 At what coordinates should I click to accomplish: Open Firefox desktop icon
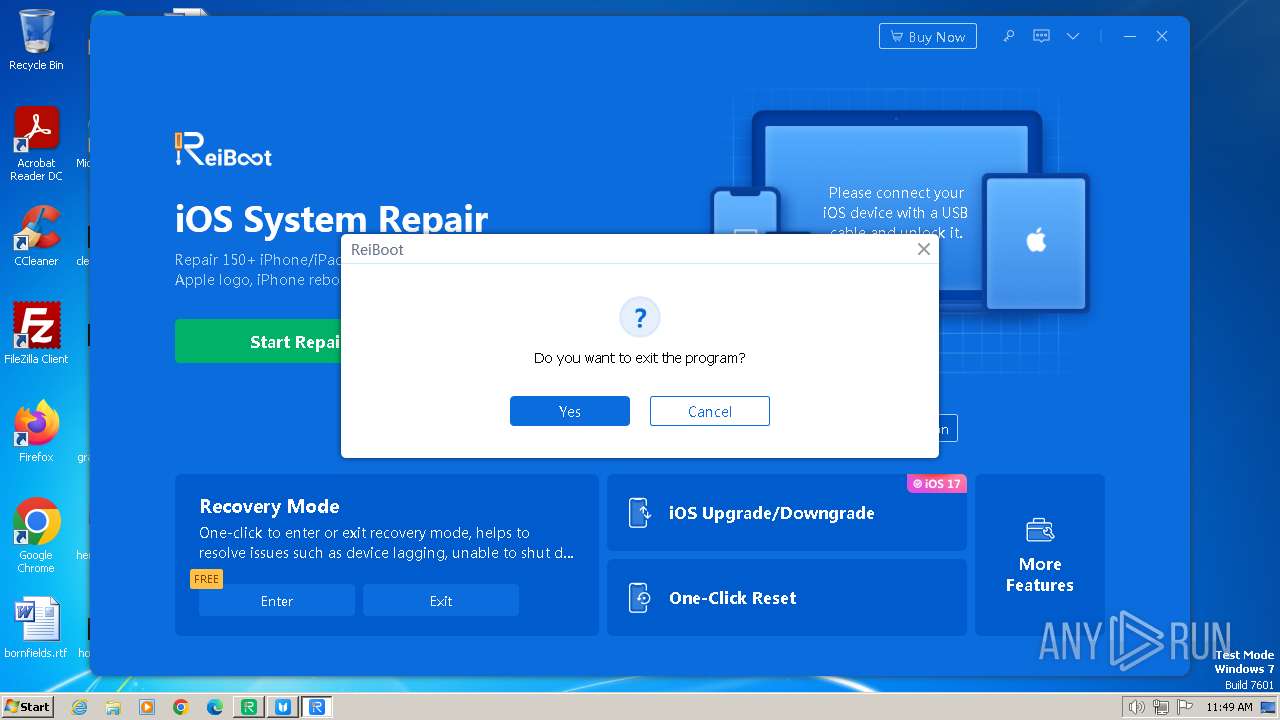click(36, 432)
